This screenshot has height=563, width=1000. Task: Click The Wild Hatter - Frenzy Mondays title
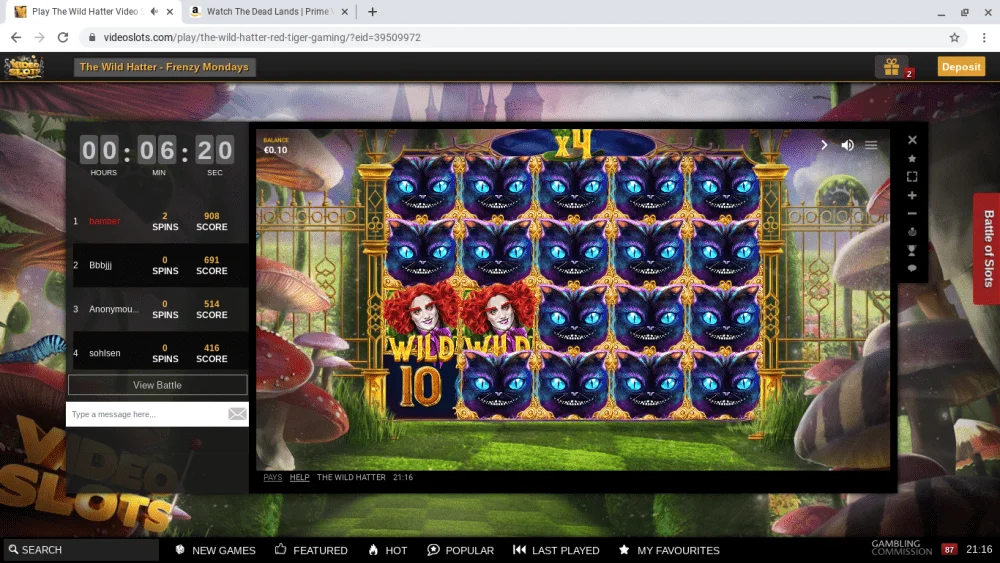click(165, 67)
